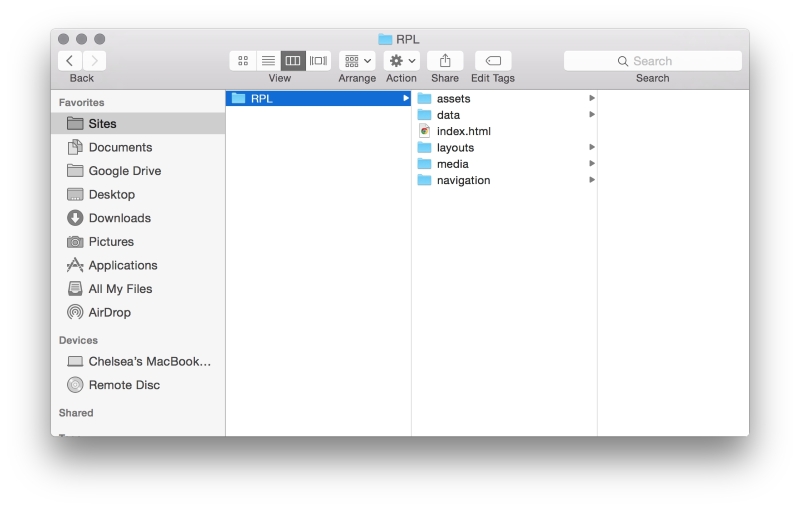
Task: Select Sites in the sidebar
Action: [138, 123]
